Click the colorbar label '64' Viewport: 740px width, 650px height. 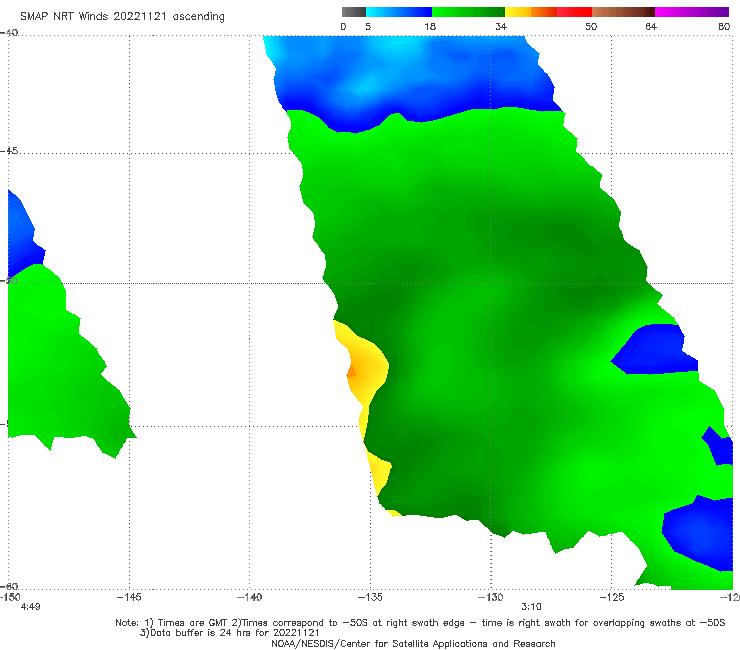tap(651, 26)
